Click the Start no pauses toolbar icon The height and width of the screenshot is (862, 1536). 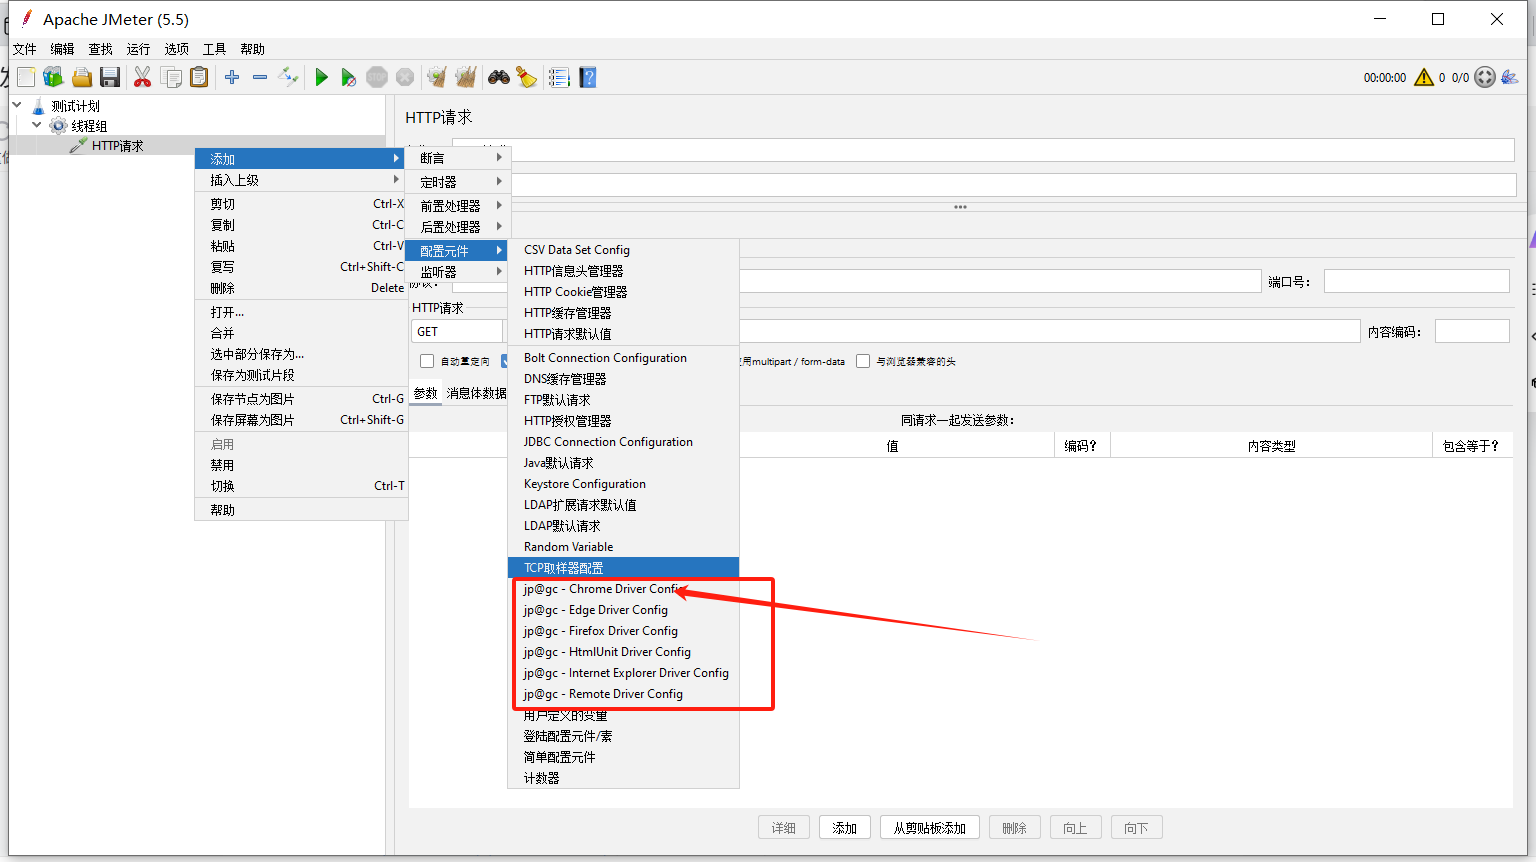[x=349, y=77]
